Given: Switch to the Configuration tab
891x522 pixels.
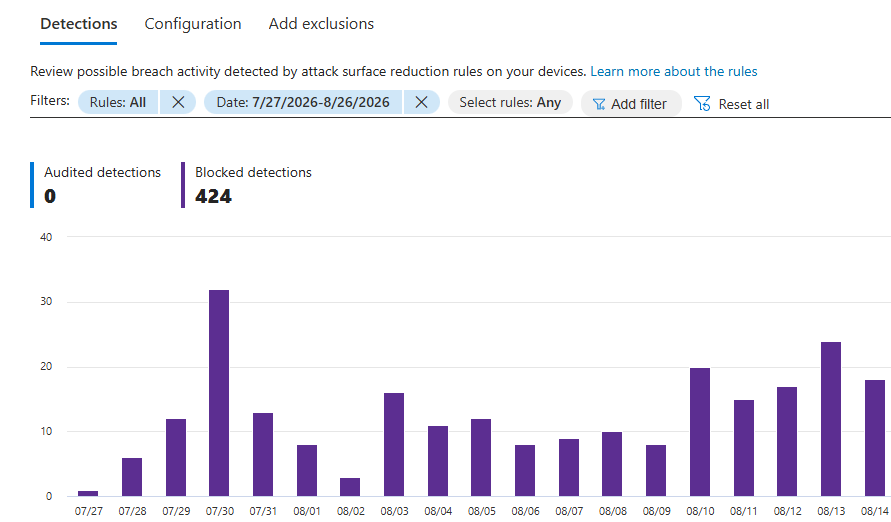Looking at the screenshot, I should pos(193,24).
